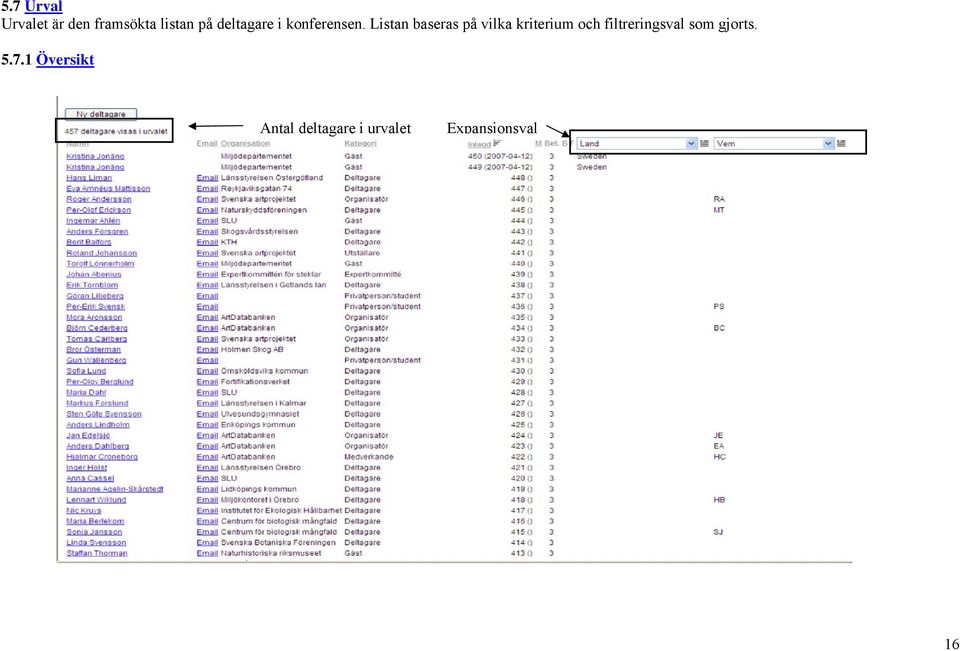Open participant Anders Lindholm
Viewport: 960px width, 651px height.
coord(98,424)
